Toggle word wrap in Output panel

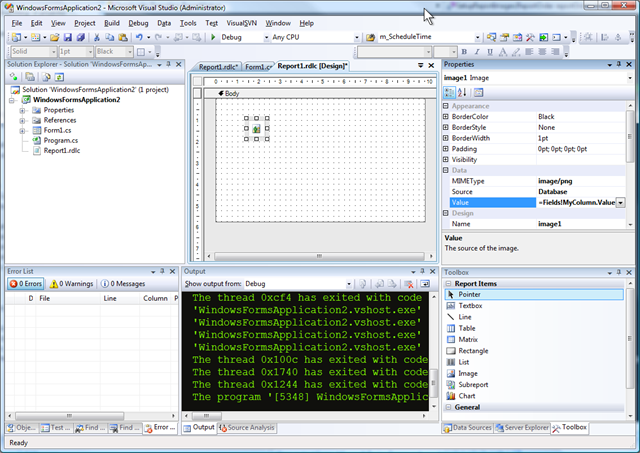pyautogui.click(x=424, y=284)
